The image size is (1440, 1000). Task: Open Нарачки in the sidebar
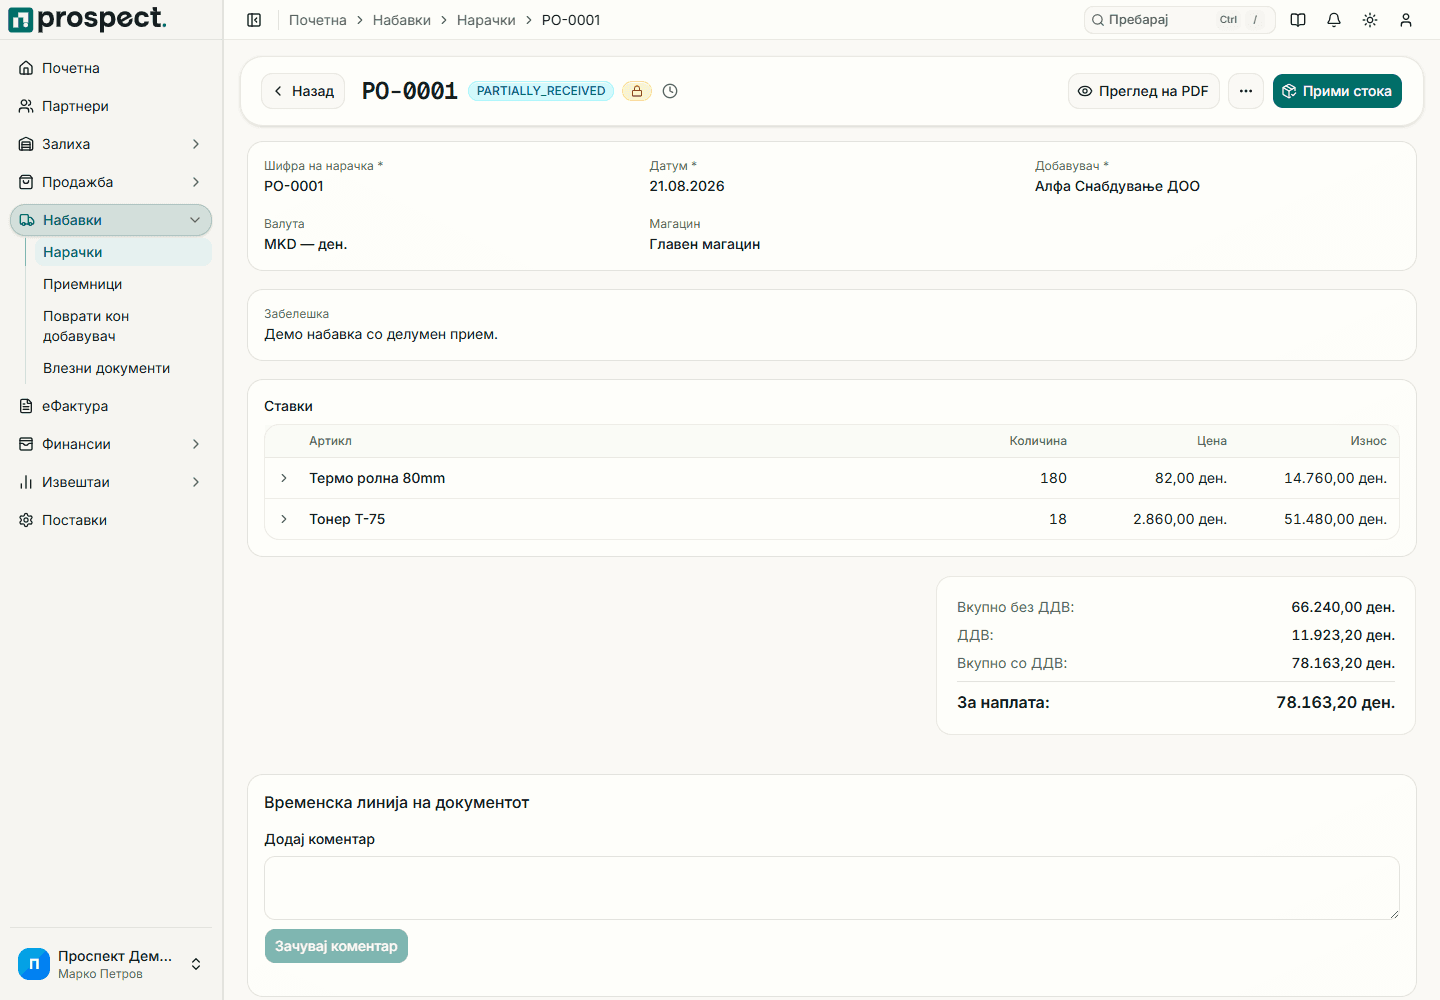tap(123, 252)
